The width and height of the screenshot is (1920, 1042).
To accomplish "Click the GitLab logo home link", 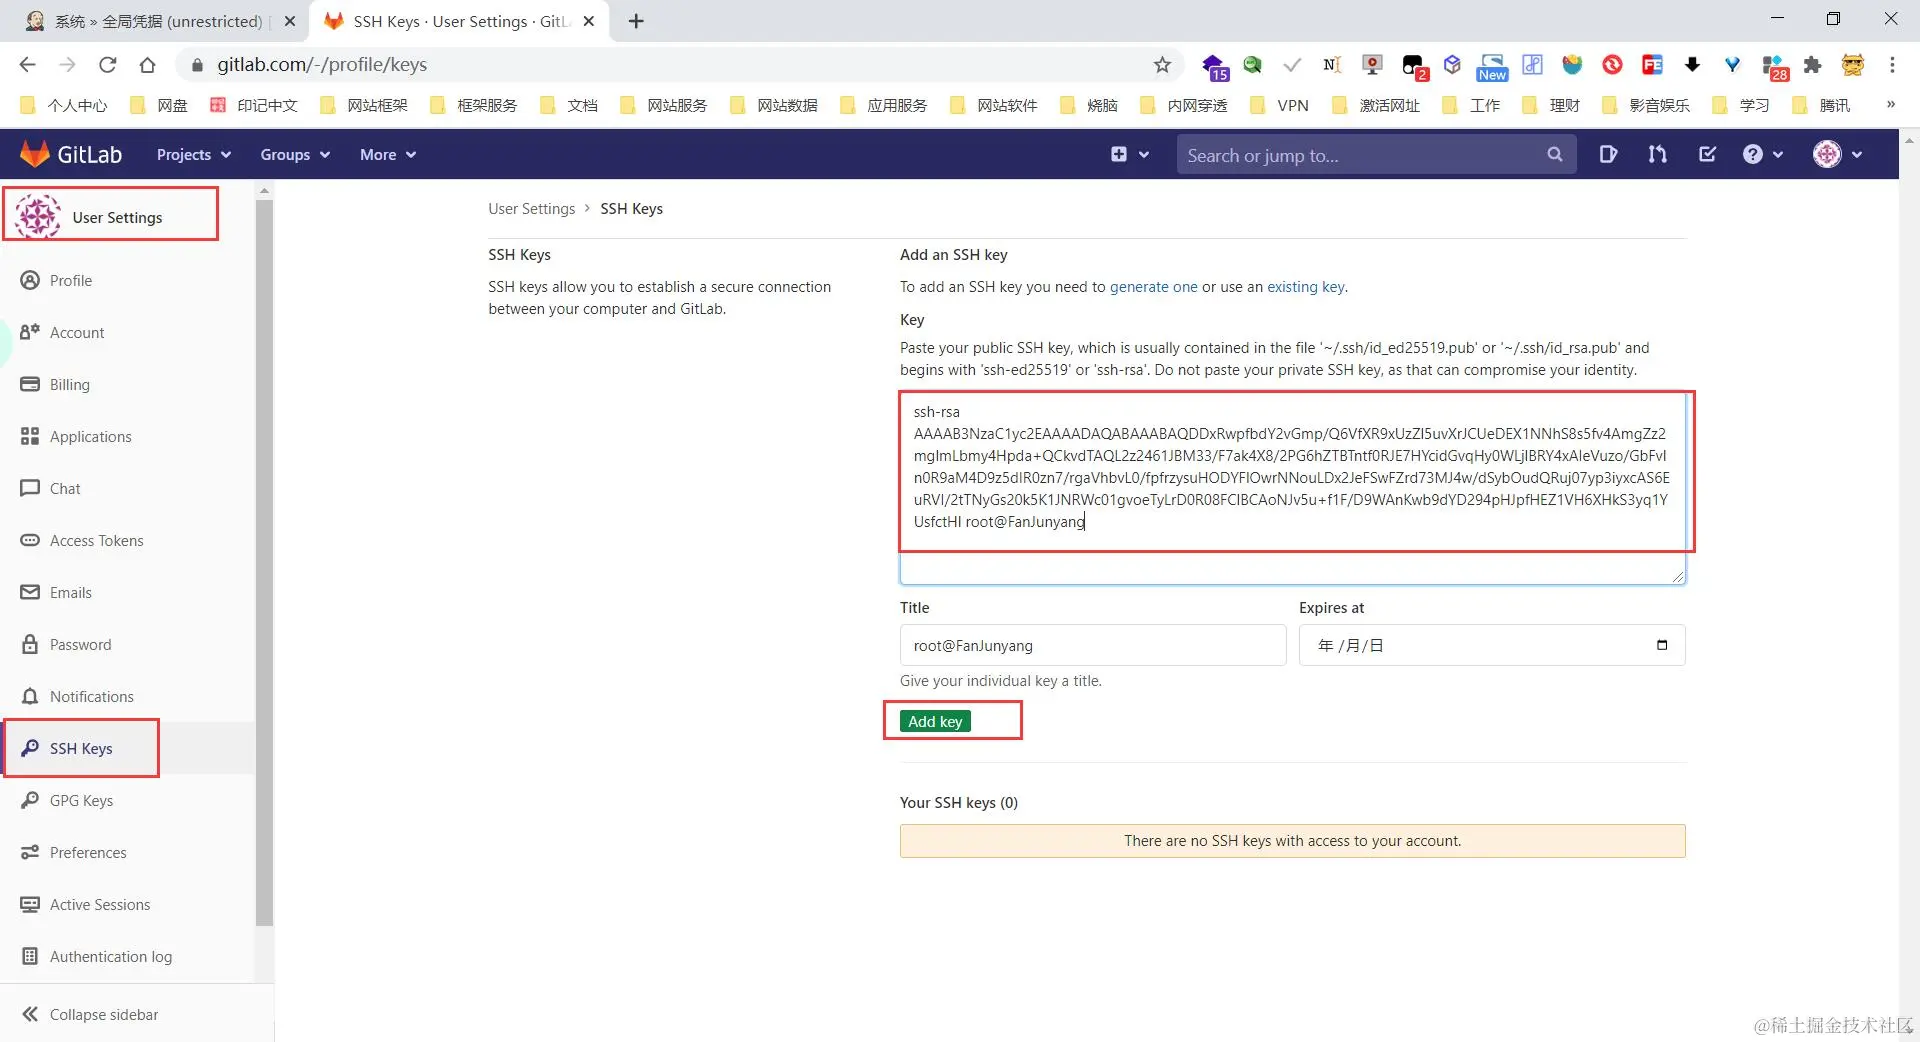I will click(71, 154).
